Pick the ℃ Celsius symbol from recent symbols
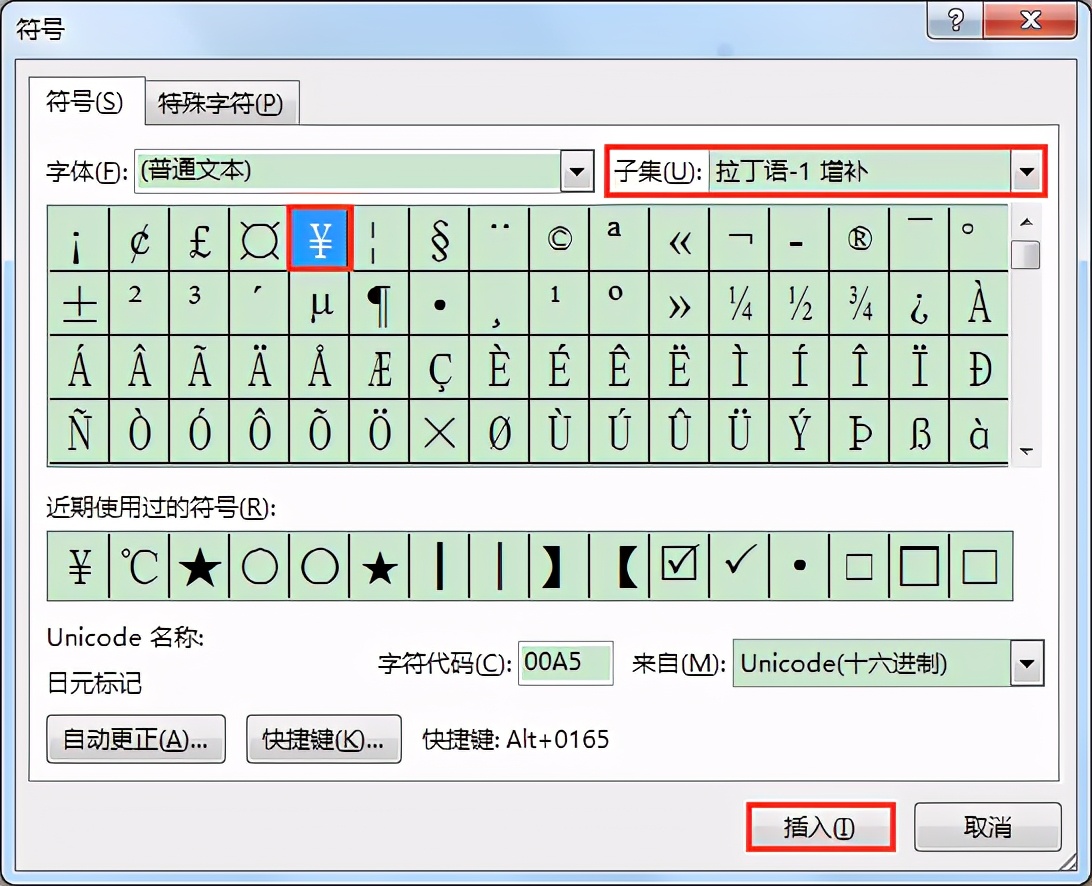 click(x=139, y=566)
